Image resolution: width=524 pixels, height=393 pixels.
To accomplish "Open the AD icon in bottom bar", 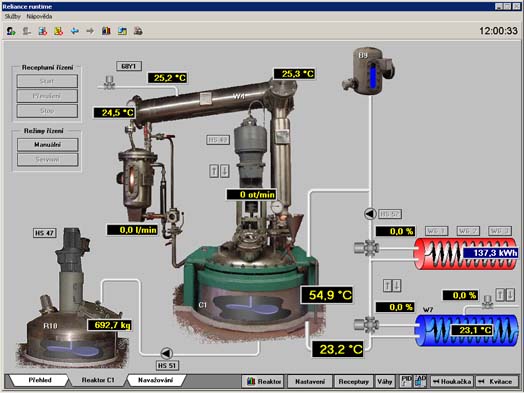I will (421, 381).
